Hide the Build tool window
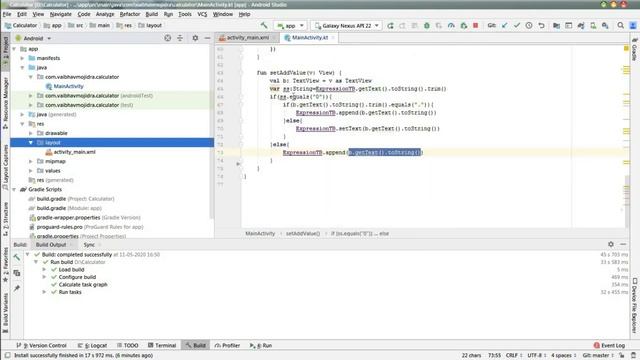This screenshot has width=640, height=360. coord(623,244)
